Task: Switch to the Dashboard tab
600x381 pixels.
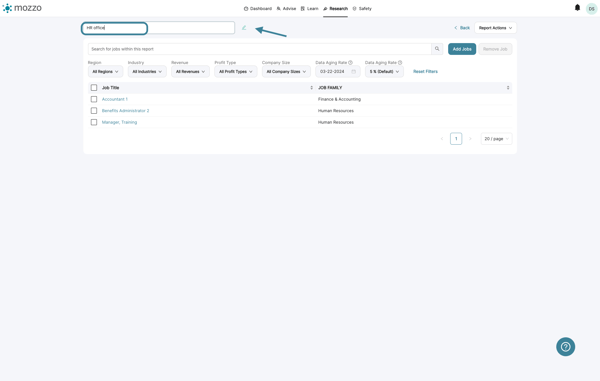Action: 258,8
